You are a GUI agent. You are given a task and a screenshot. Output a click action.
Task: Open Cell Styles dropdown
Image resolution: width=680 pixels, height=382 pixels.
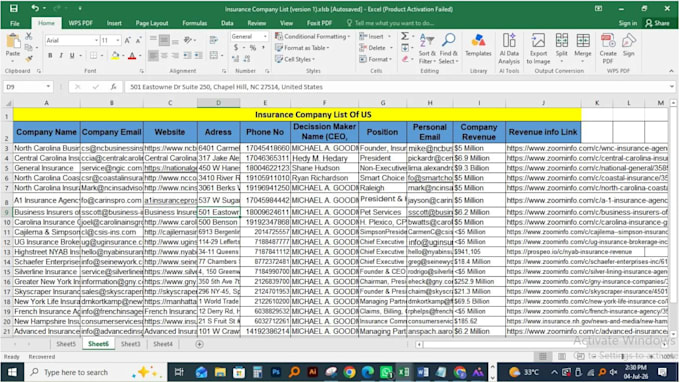click(295, 59)
